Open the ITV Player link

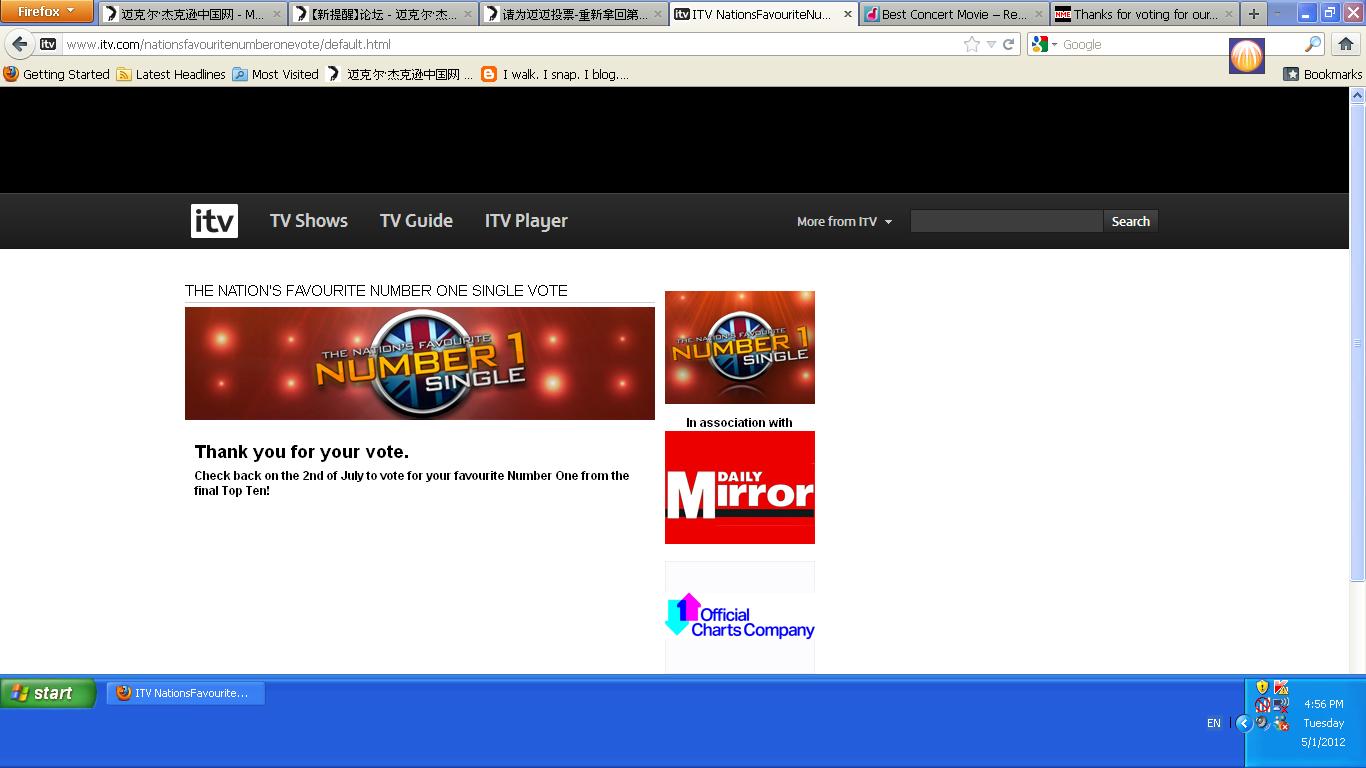point(526,221)
